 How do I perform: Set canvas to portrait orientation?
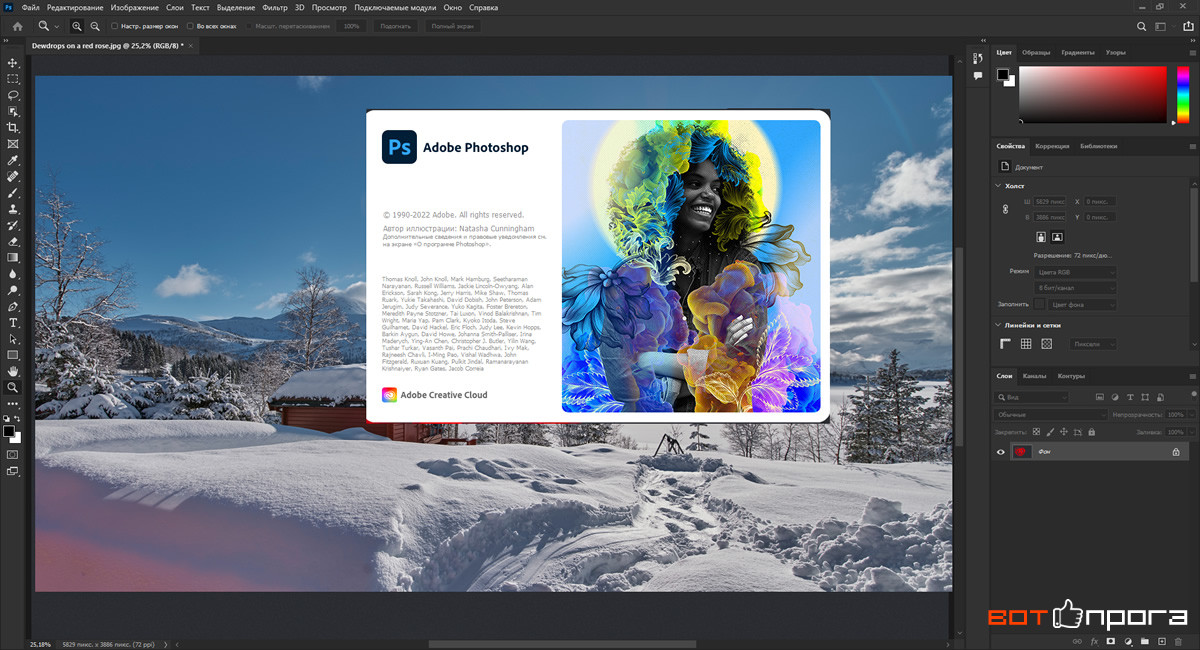coord(1041,237)
